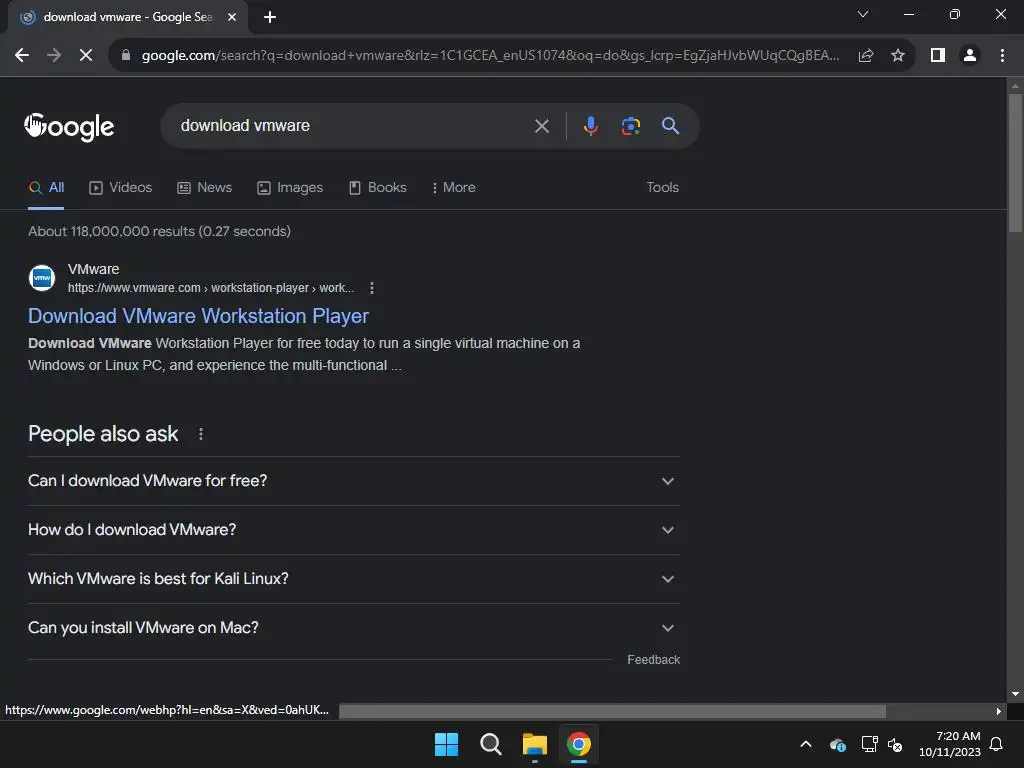Open the clock showing 7:20 AM

950,744
